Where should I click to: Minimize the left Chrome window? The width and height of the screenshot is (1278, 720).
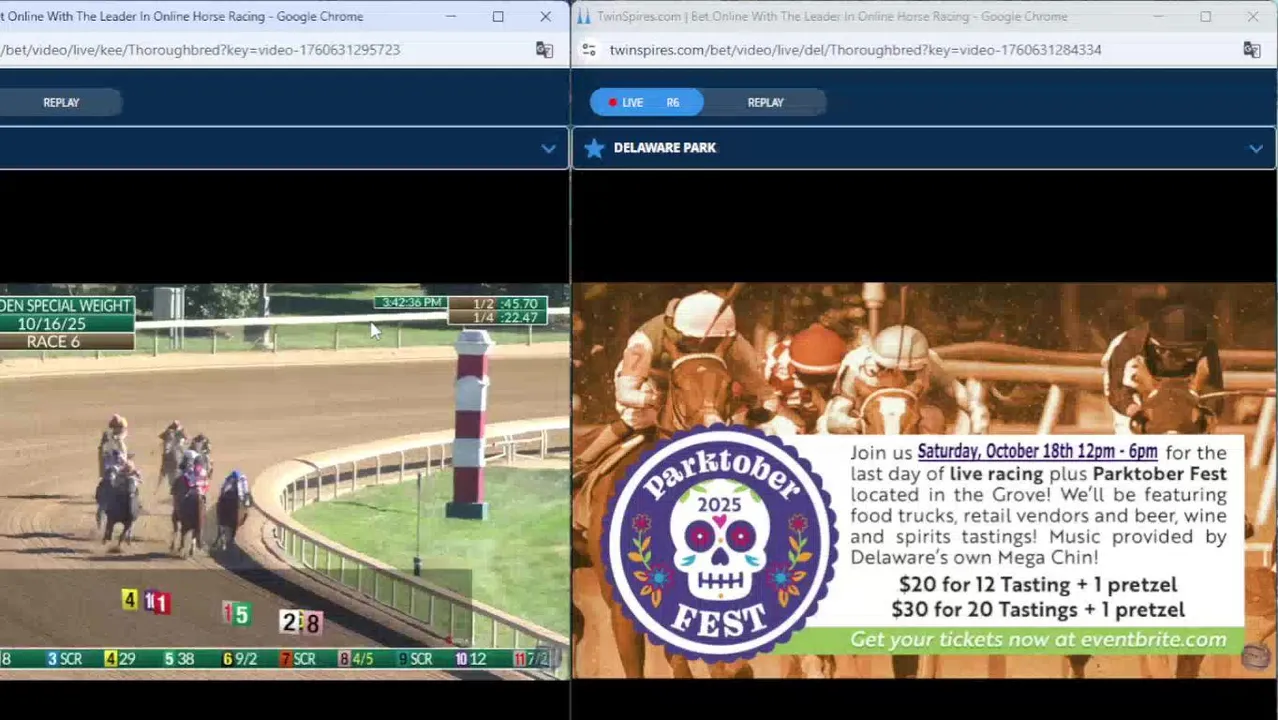[451, 17]
